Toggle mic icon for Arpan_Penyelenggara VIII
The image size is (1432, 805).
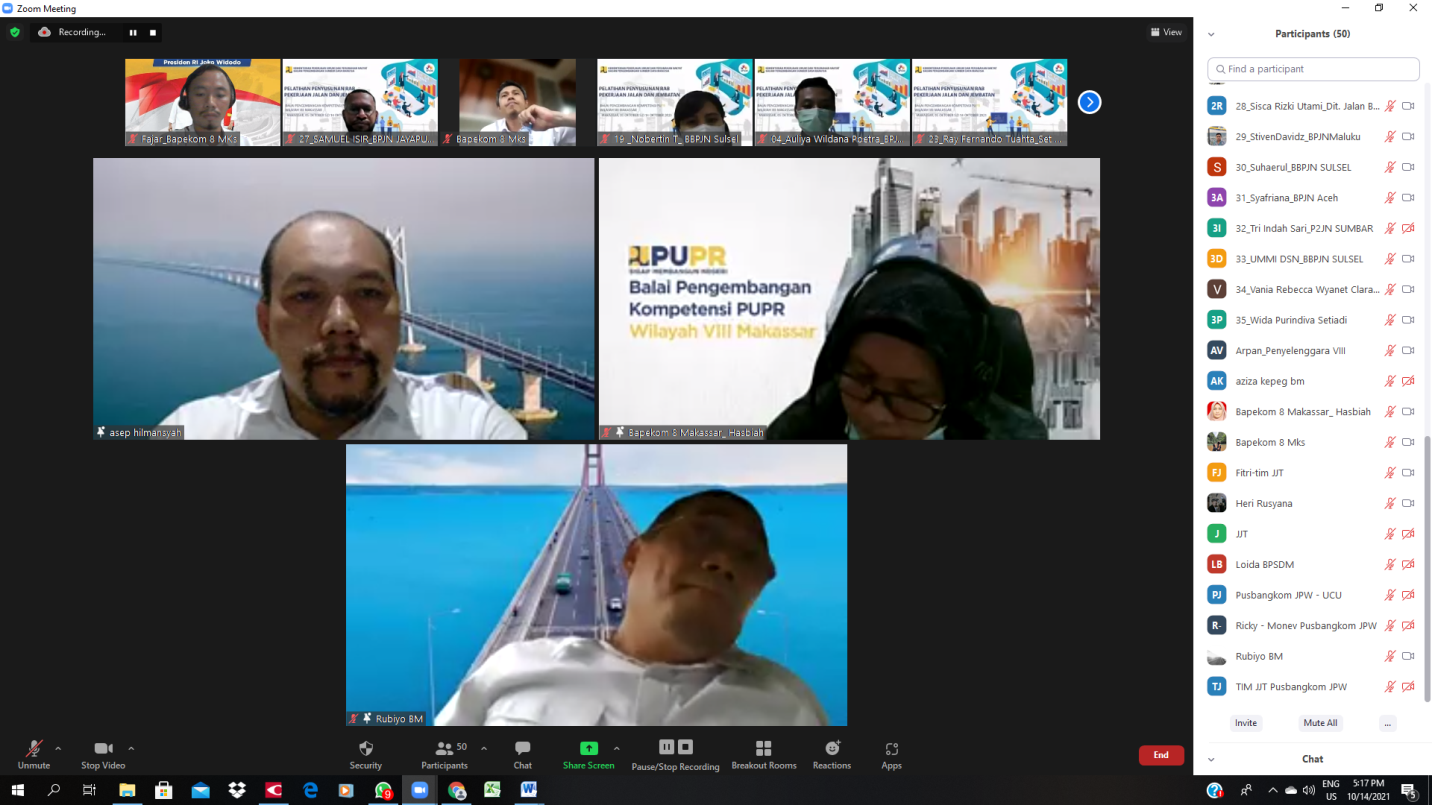pyautogui.click(x=1390, y=350)
